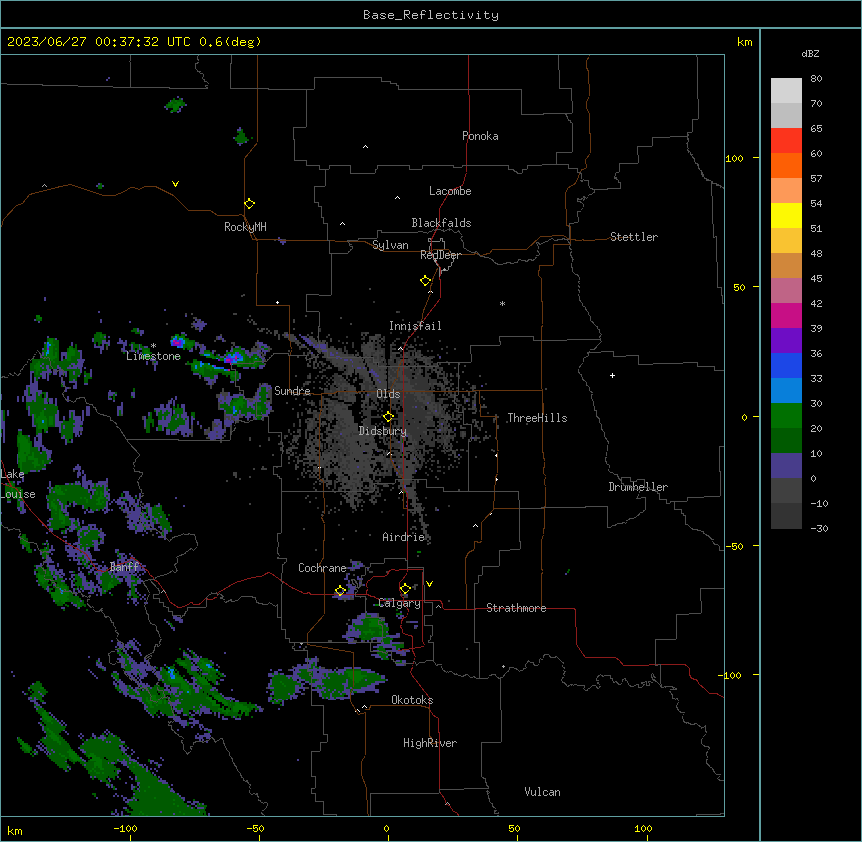
Task: Click the yellow diamond marker south of RedDeer
Action: 425,281
